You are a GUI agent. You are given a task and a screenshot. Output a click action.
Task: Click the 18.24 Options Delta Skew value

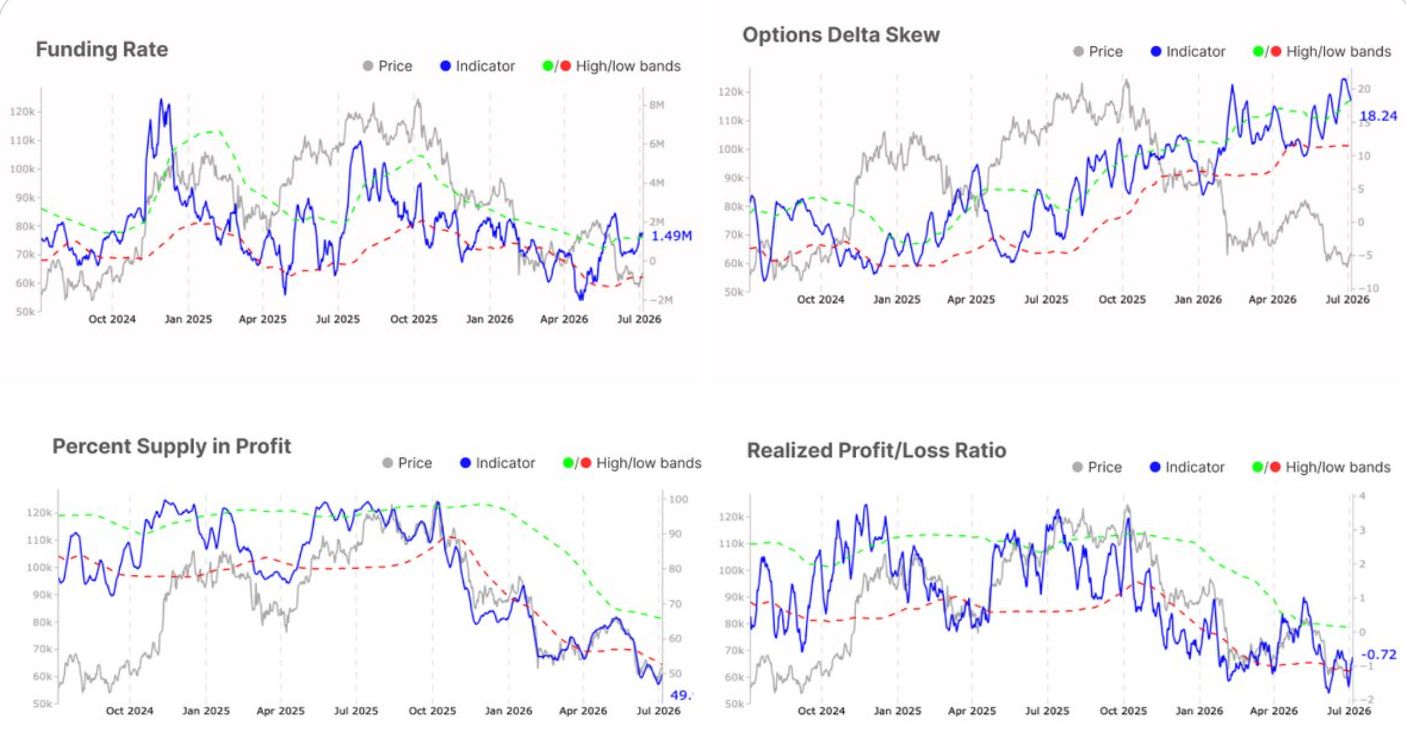[1379, 116]
